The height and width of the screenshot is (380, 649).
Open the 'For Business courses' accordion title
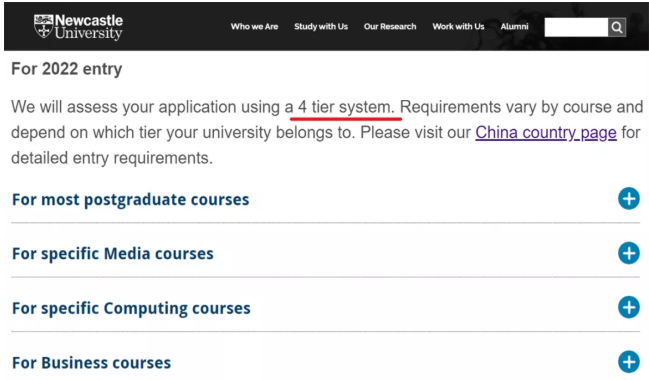[x=91, y=363]
